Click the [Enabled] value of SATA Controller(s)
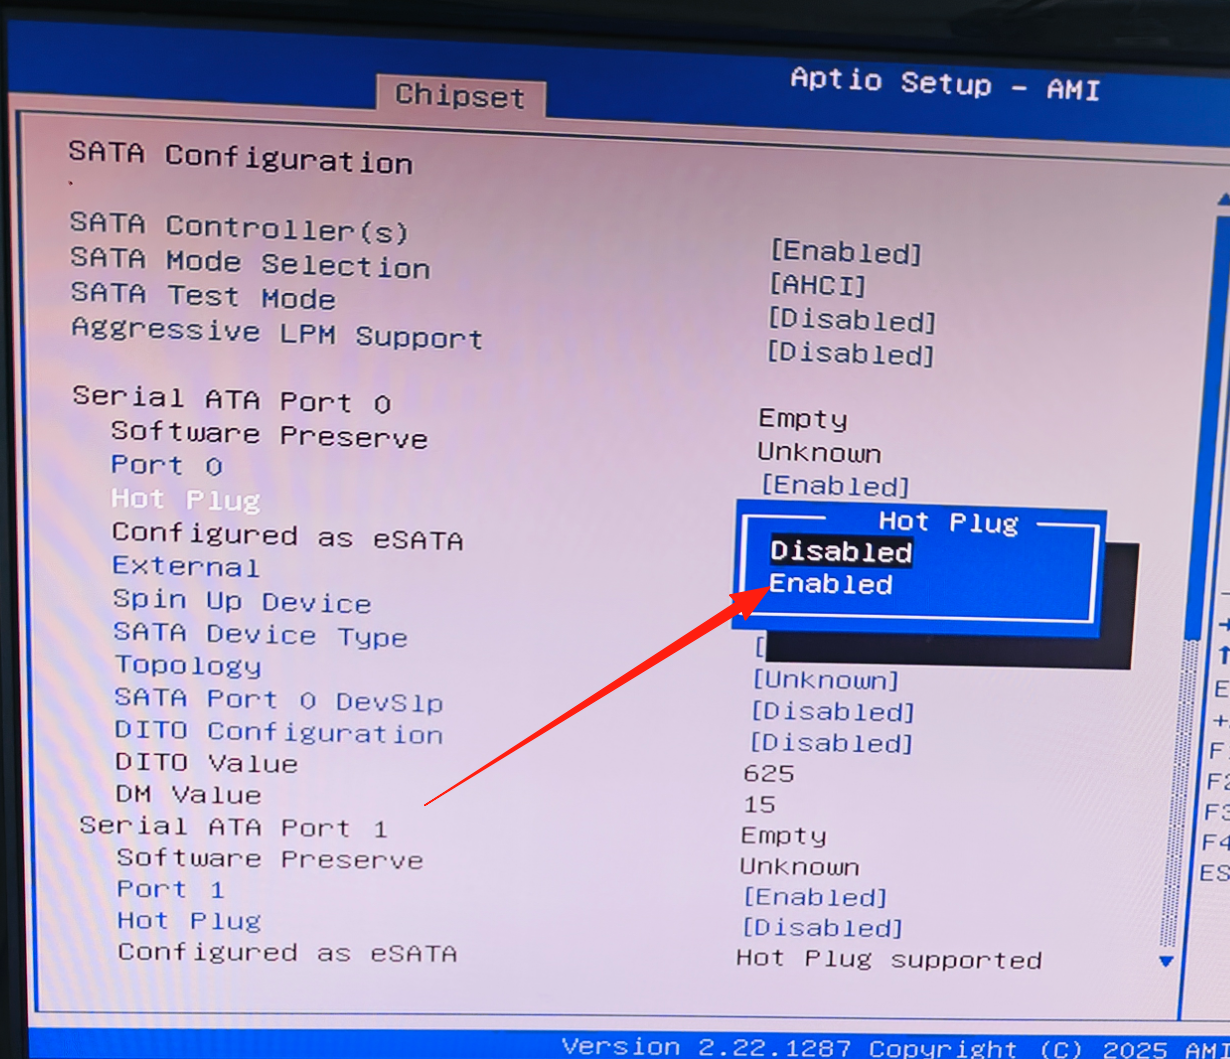This screenshot has height=1059, width=1230. click(x=846, y=253)
